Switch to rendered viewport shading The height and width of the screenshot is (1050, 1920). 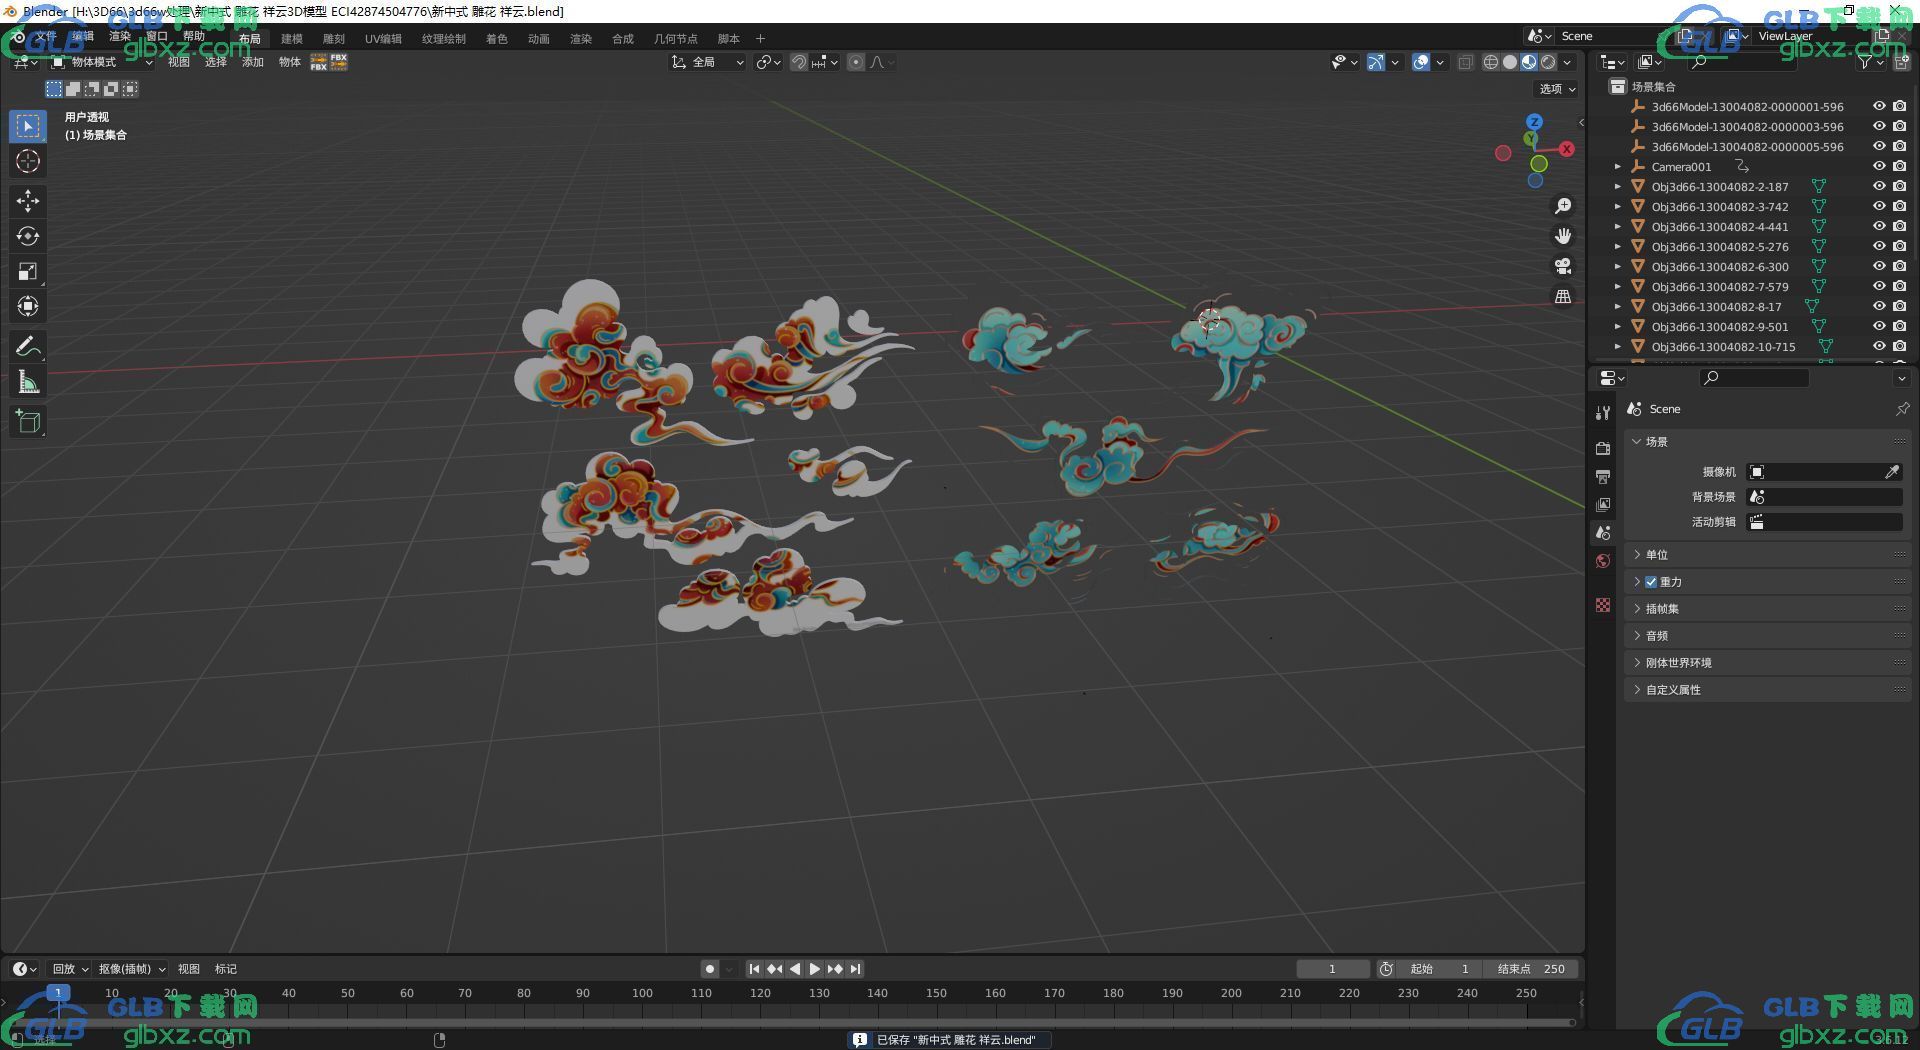tap(1548, 62)
